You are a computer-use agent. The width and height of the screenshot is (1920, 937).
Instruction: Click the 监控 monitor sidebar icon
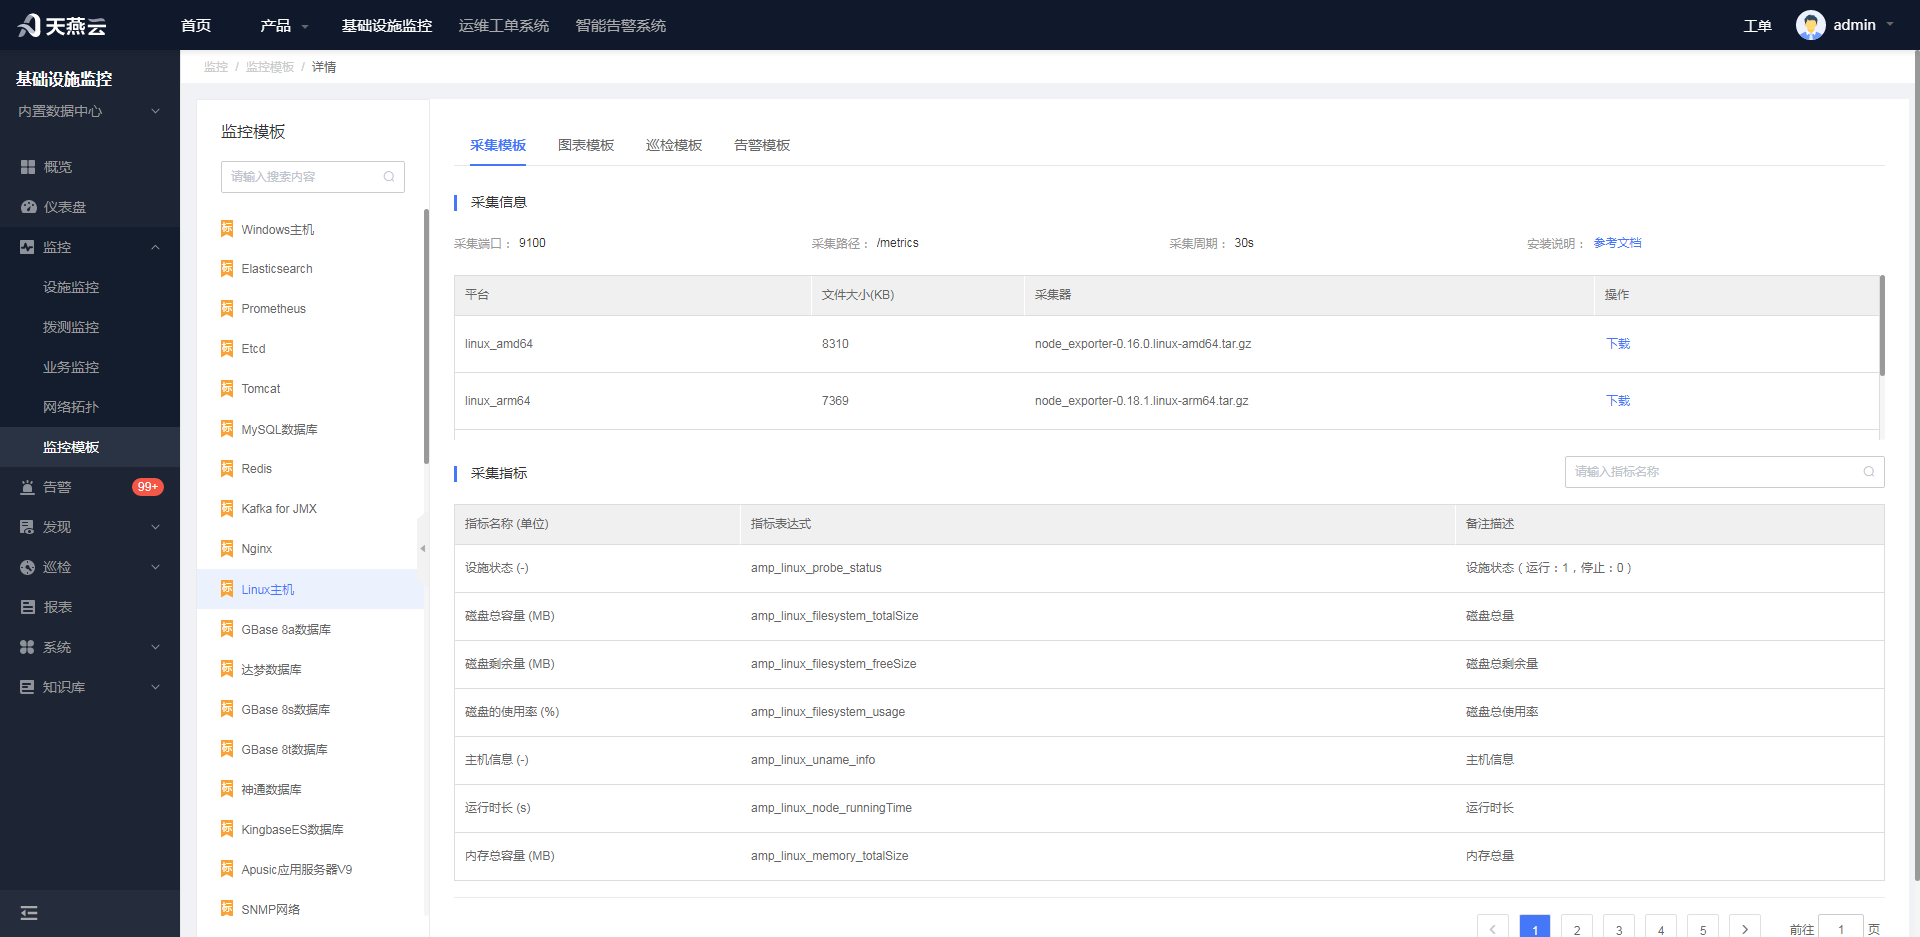tap(27, 247)
